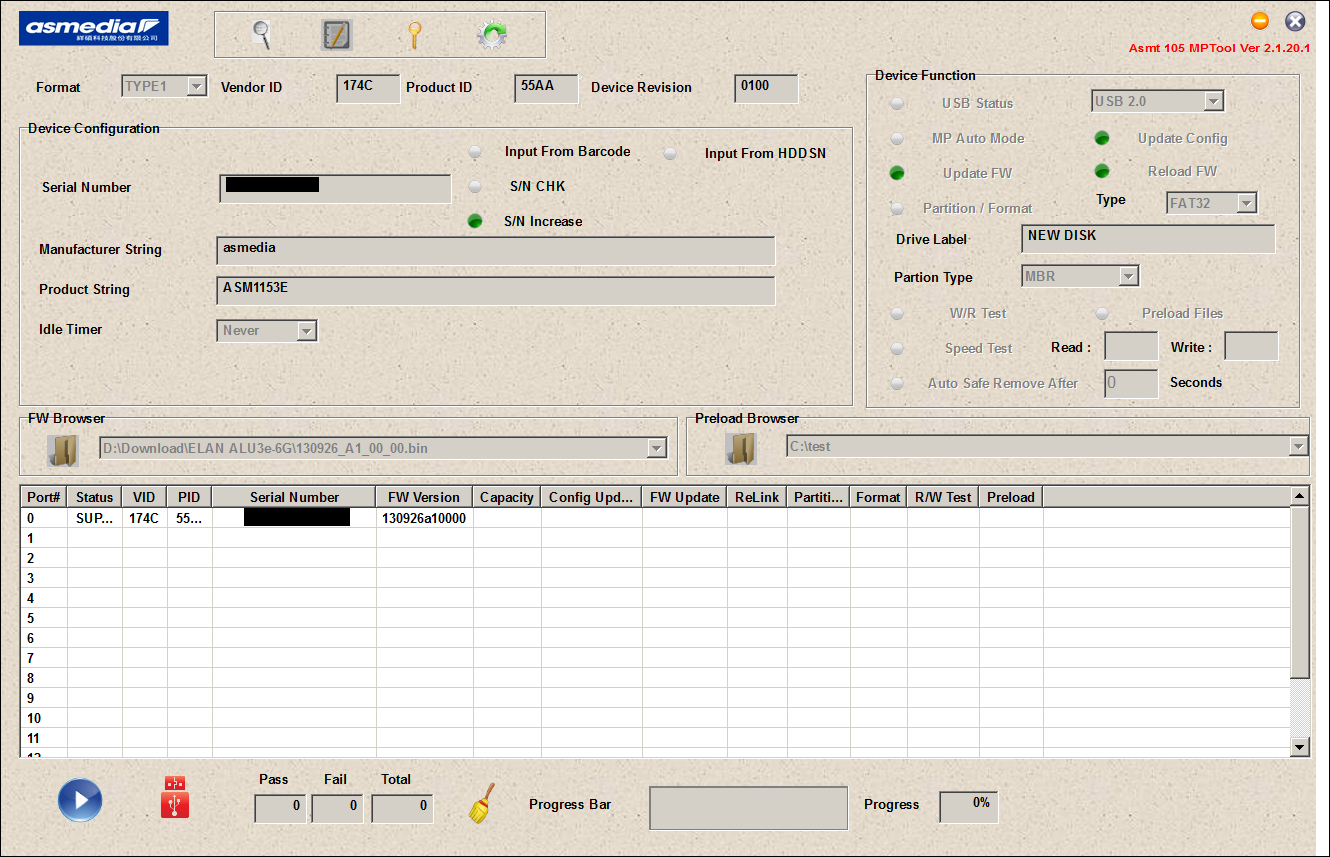Click the FW Version column header
The width and height of the screenshot is (1330, 857).
(424, 497)
